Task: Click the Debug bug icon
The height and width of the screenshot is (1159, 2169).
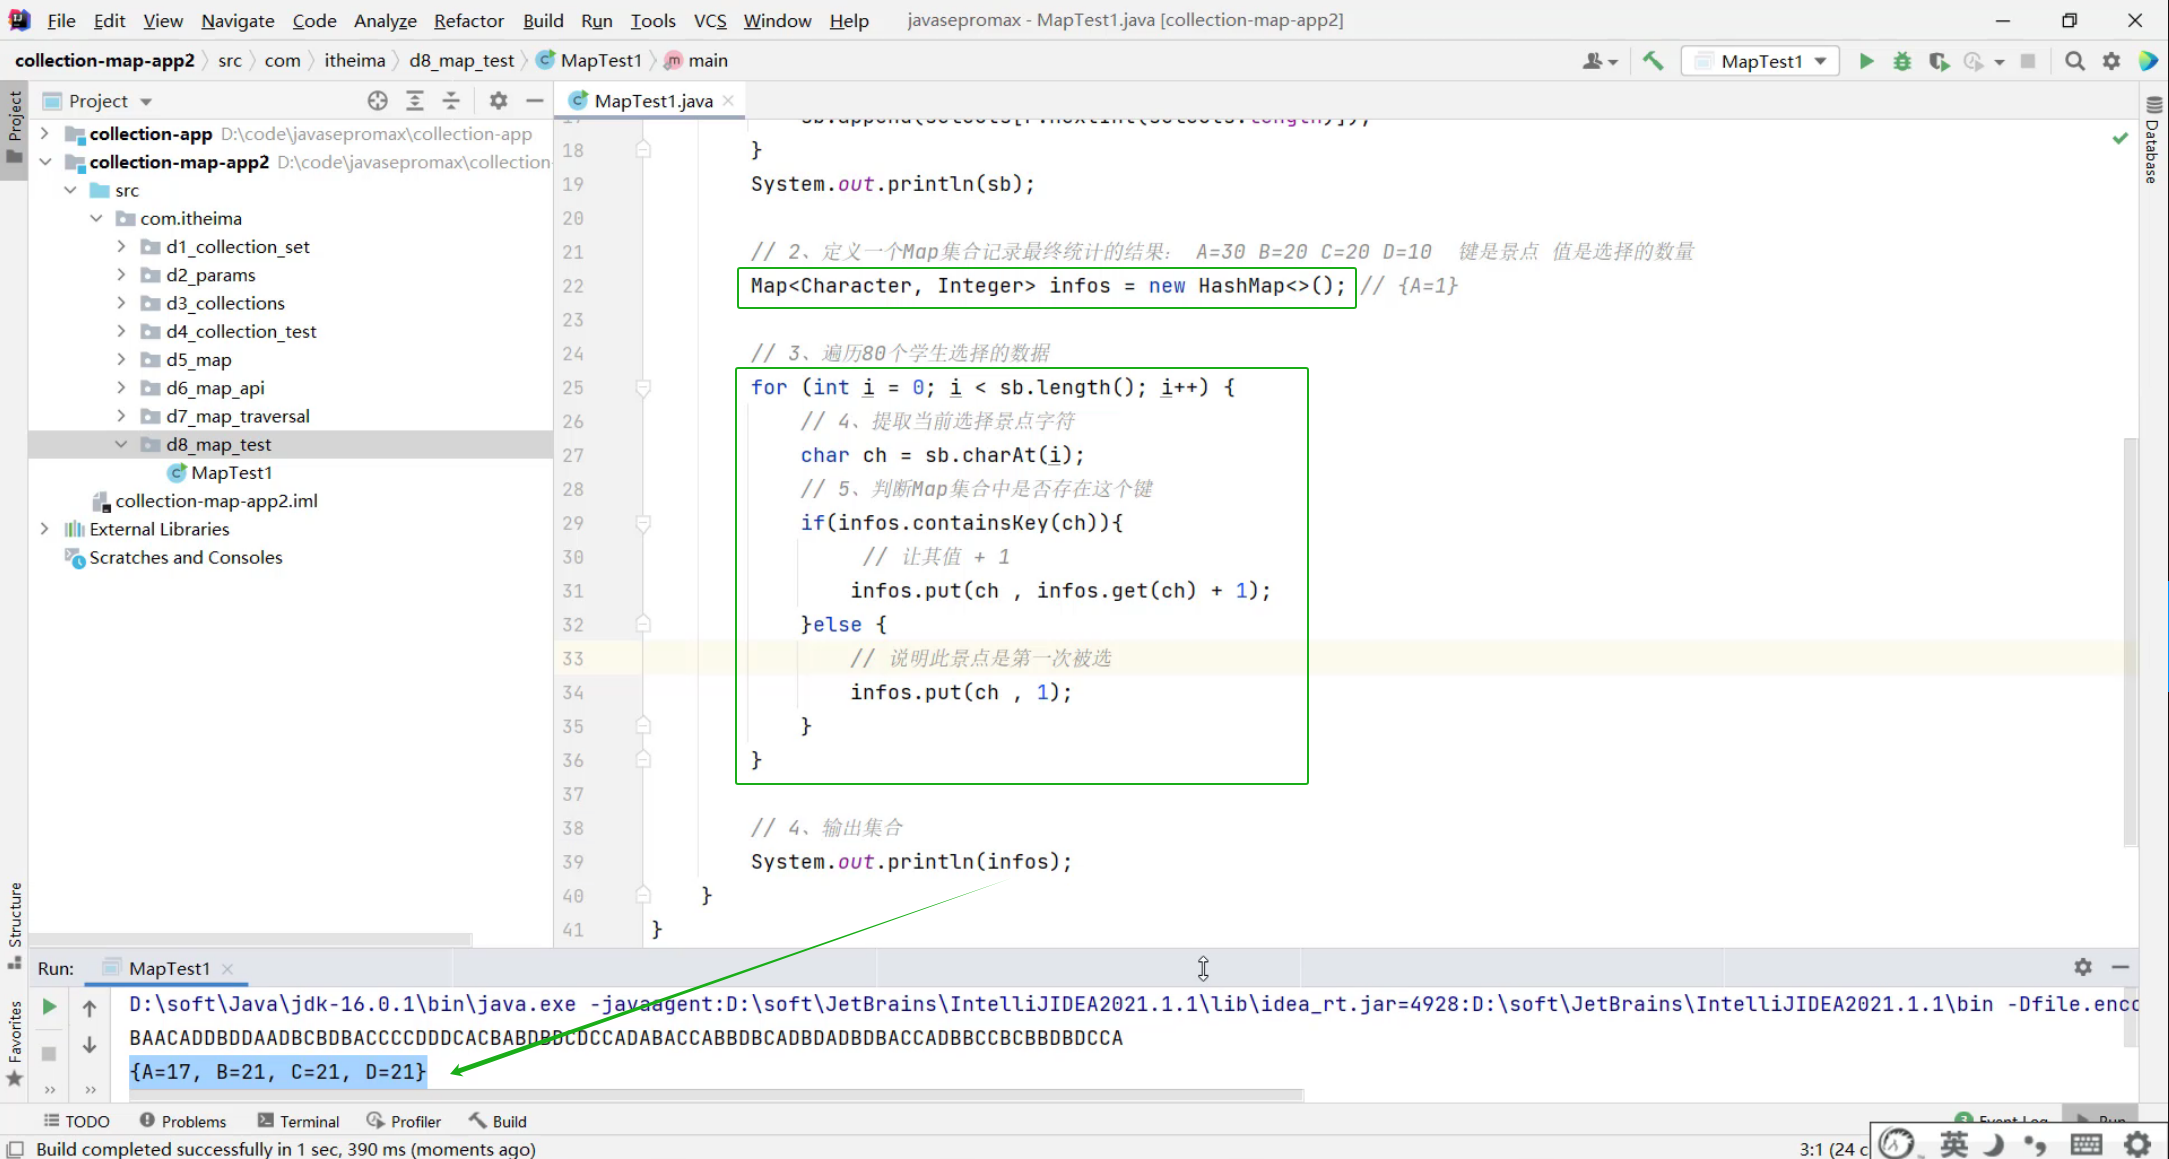Action: (1902, 61)
